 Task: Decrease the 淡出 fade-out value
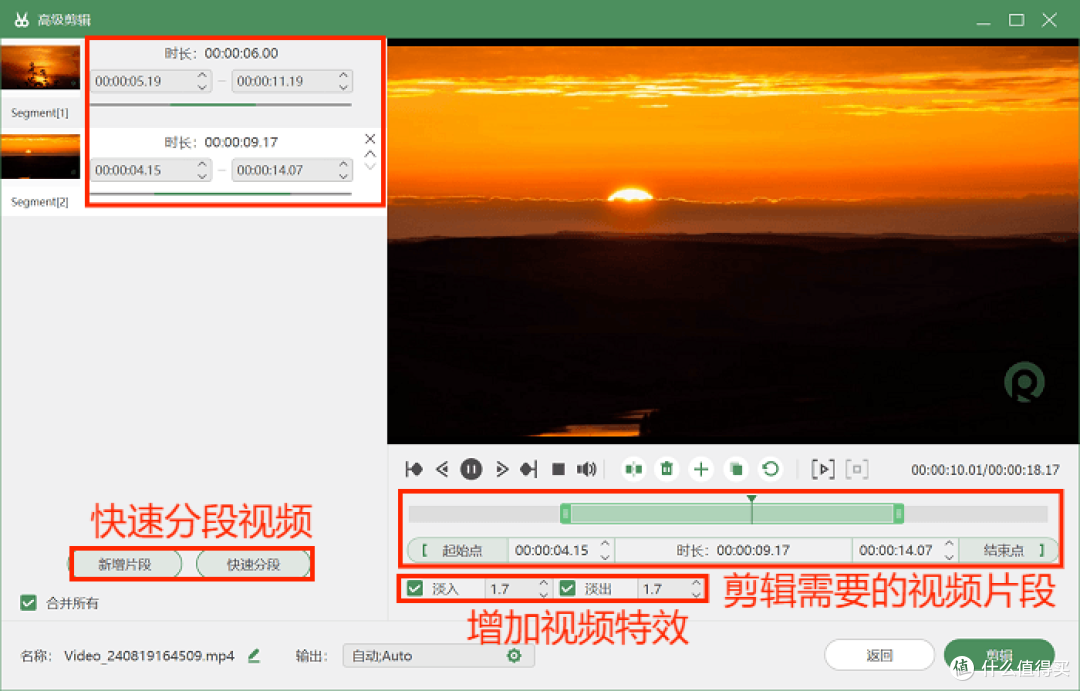pos(696,594)
